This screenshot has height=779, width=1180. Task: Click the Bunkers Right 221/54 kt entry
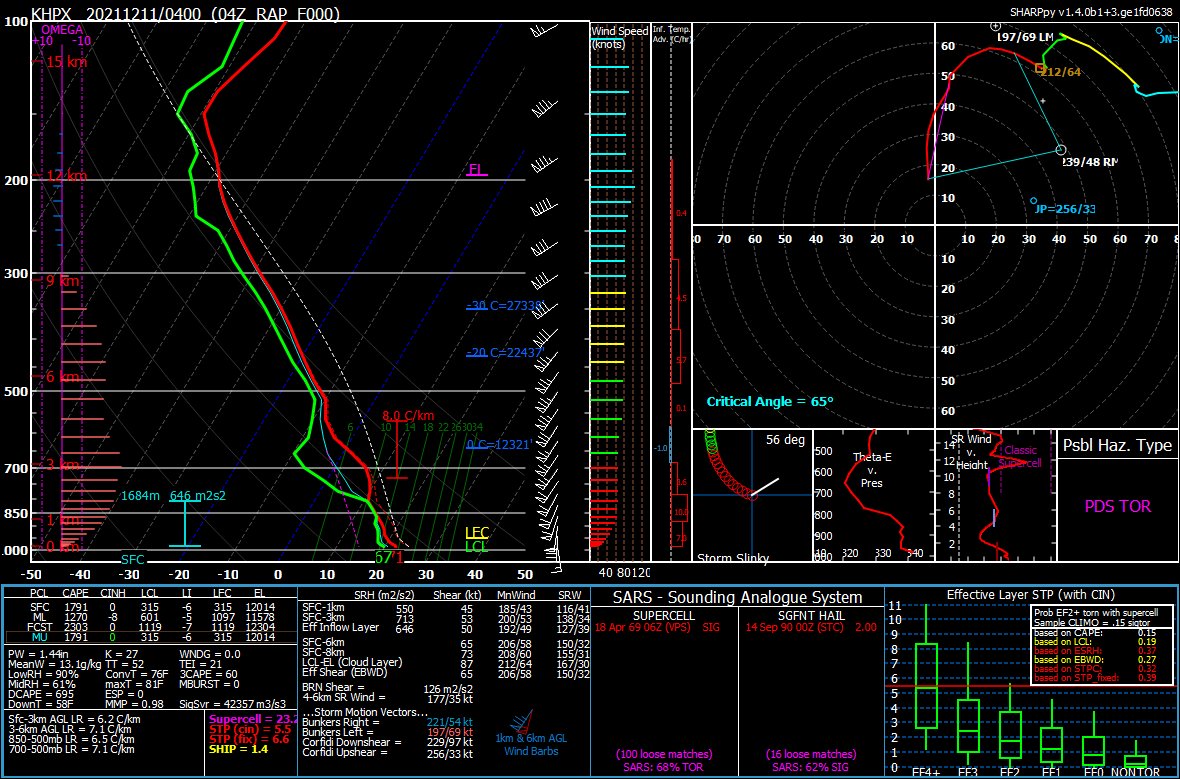click(x=388, y=722)
